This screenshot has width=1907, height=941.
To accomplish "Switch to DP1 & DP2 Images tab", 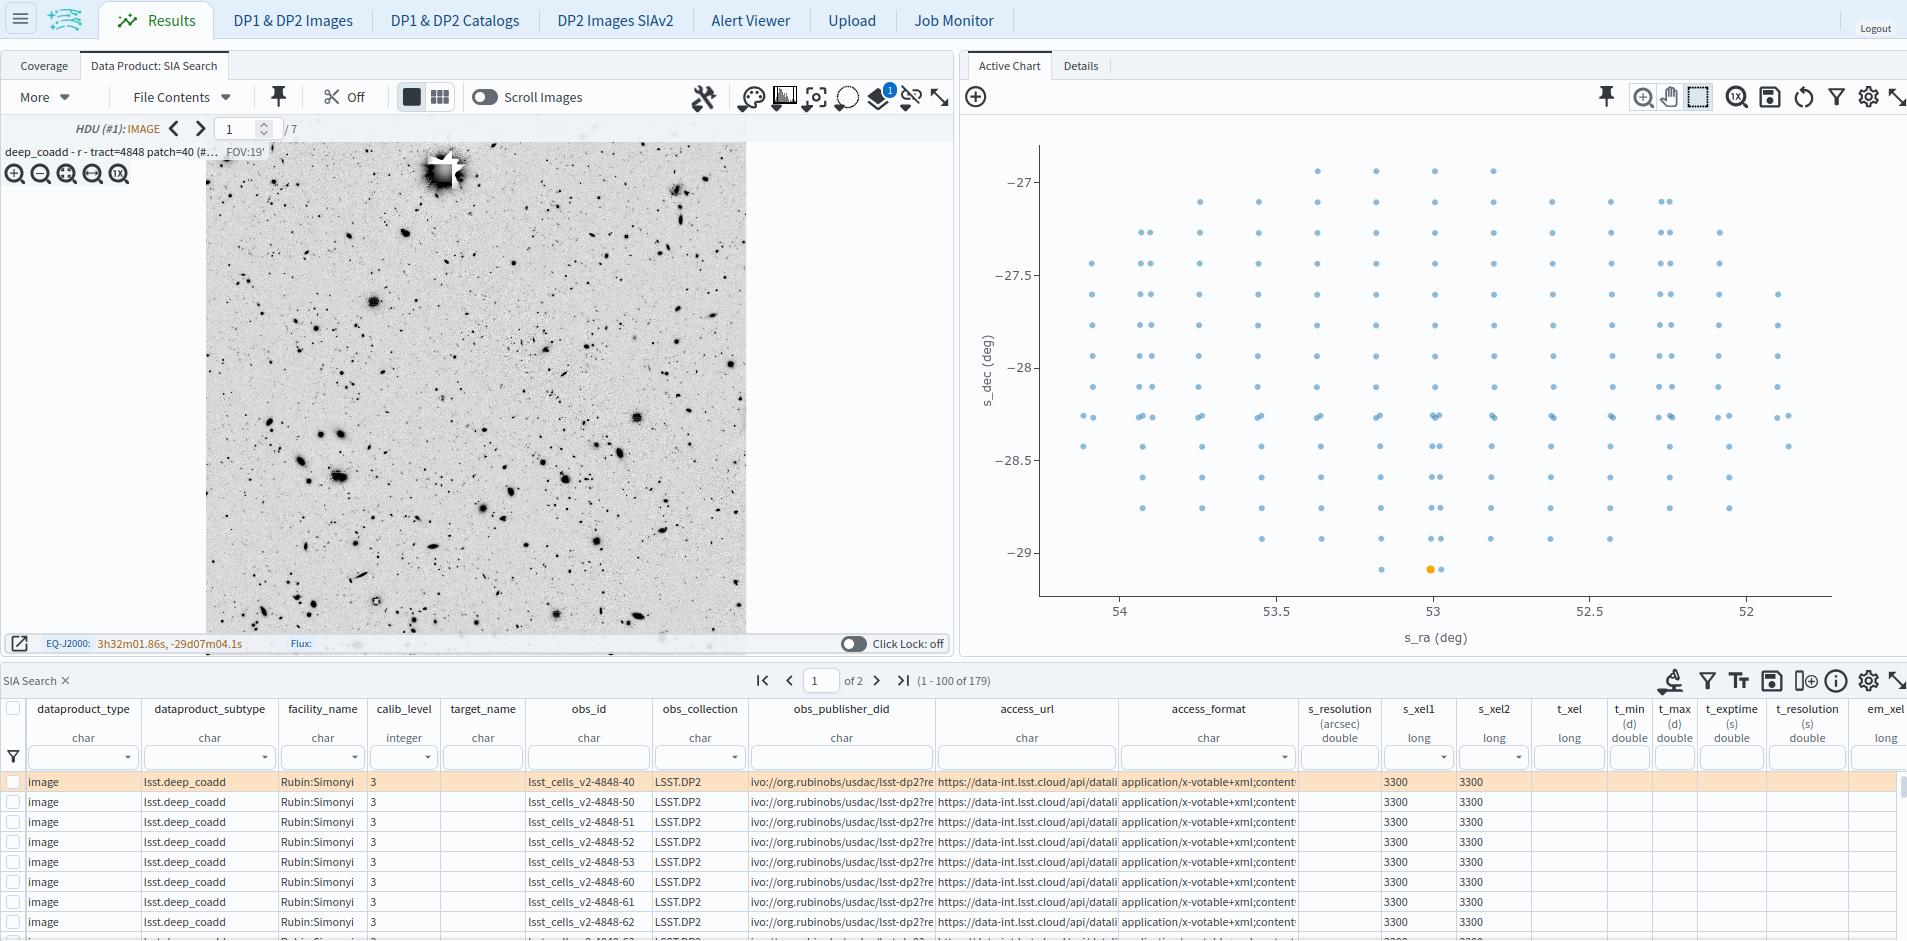I will [293, 21].
